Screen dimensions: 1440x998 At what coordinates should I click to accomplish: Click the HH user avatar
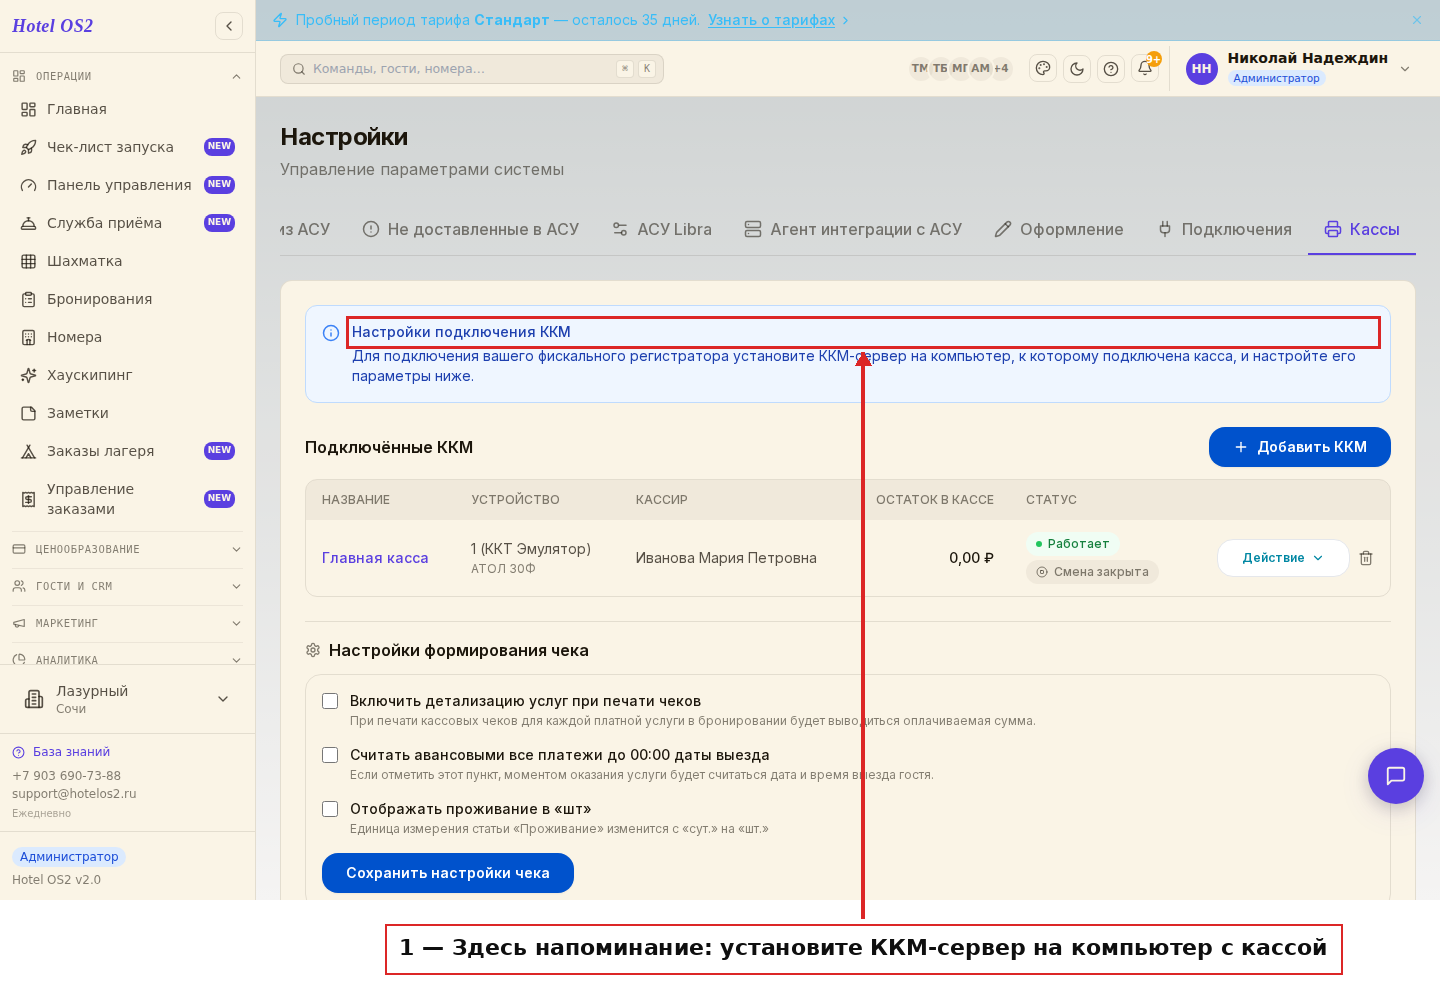(x=1202, y=69)
